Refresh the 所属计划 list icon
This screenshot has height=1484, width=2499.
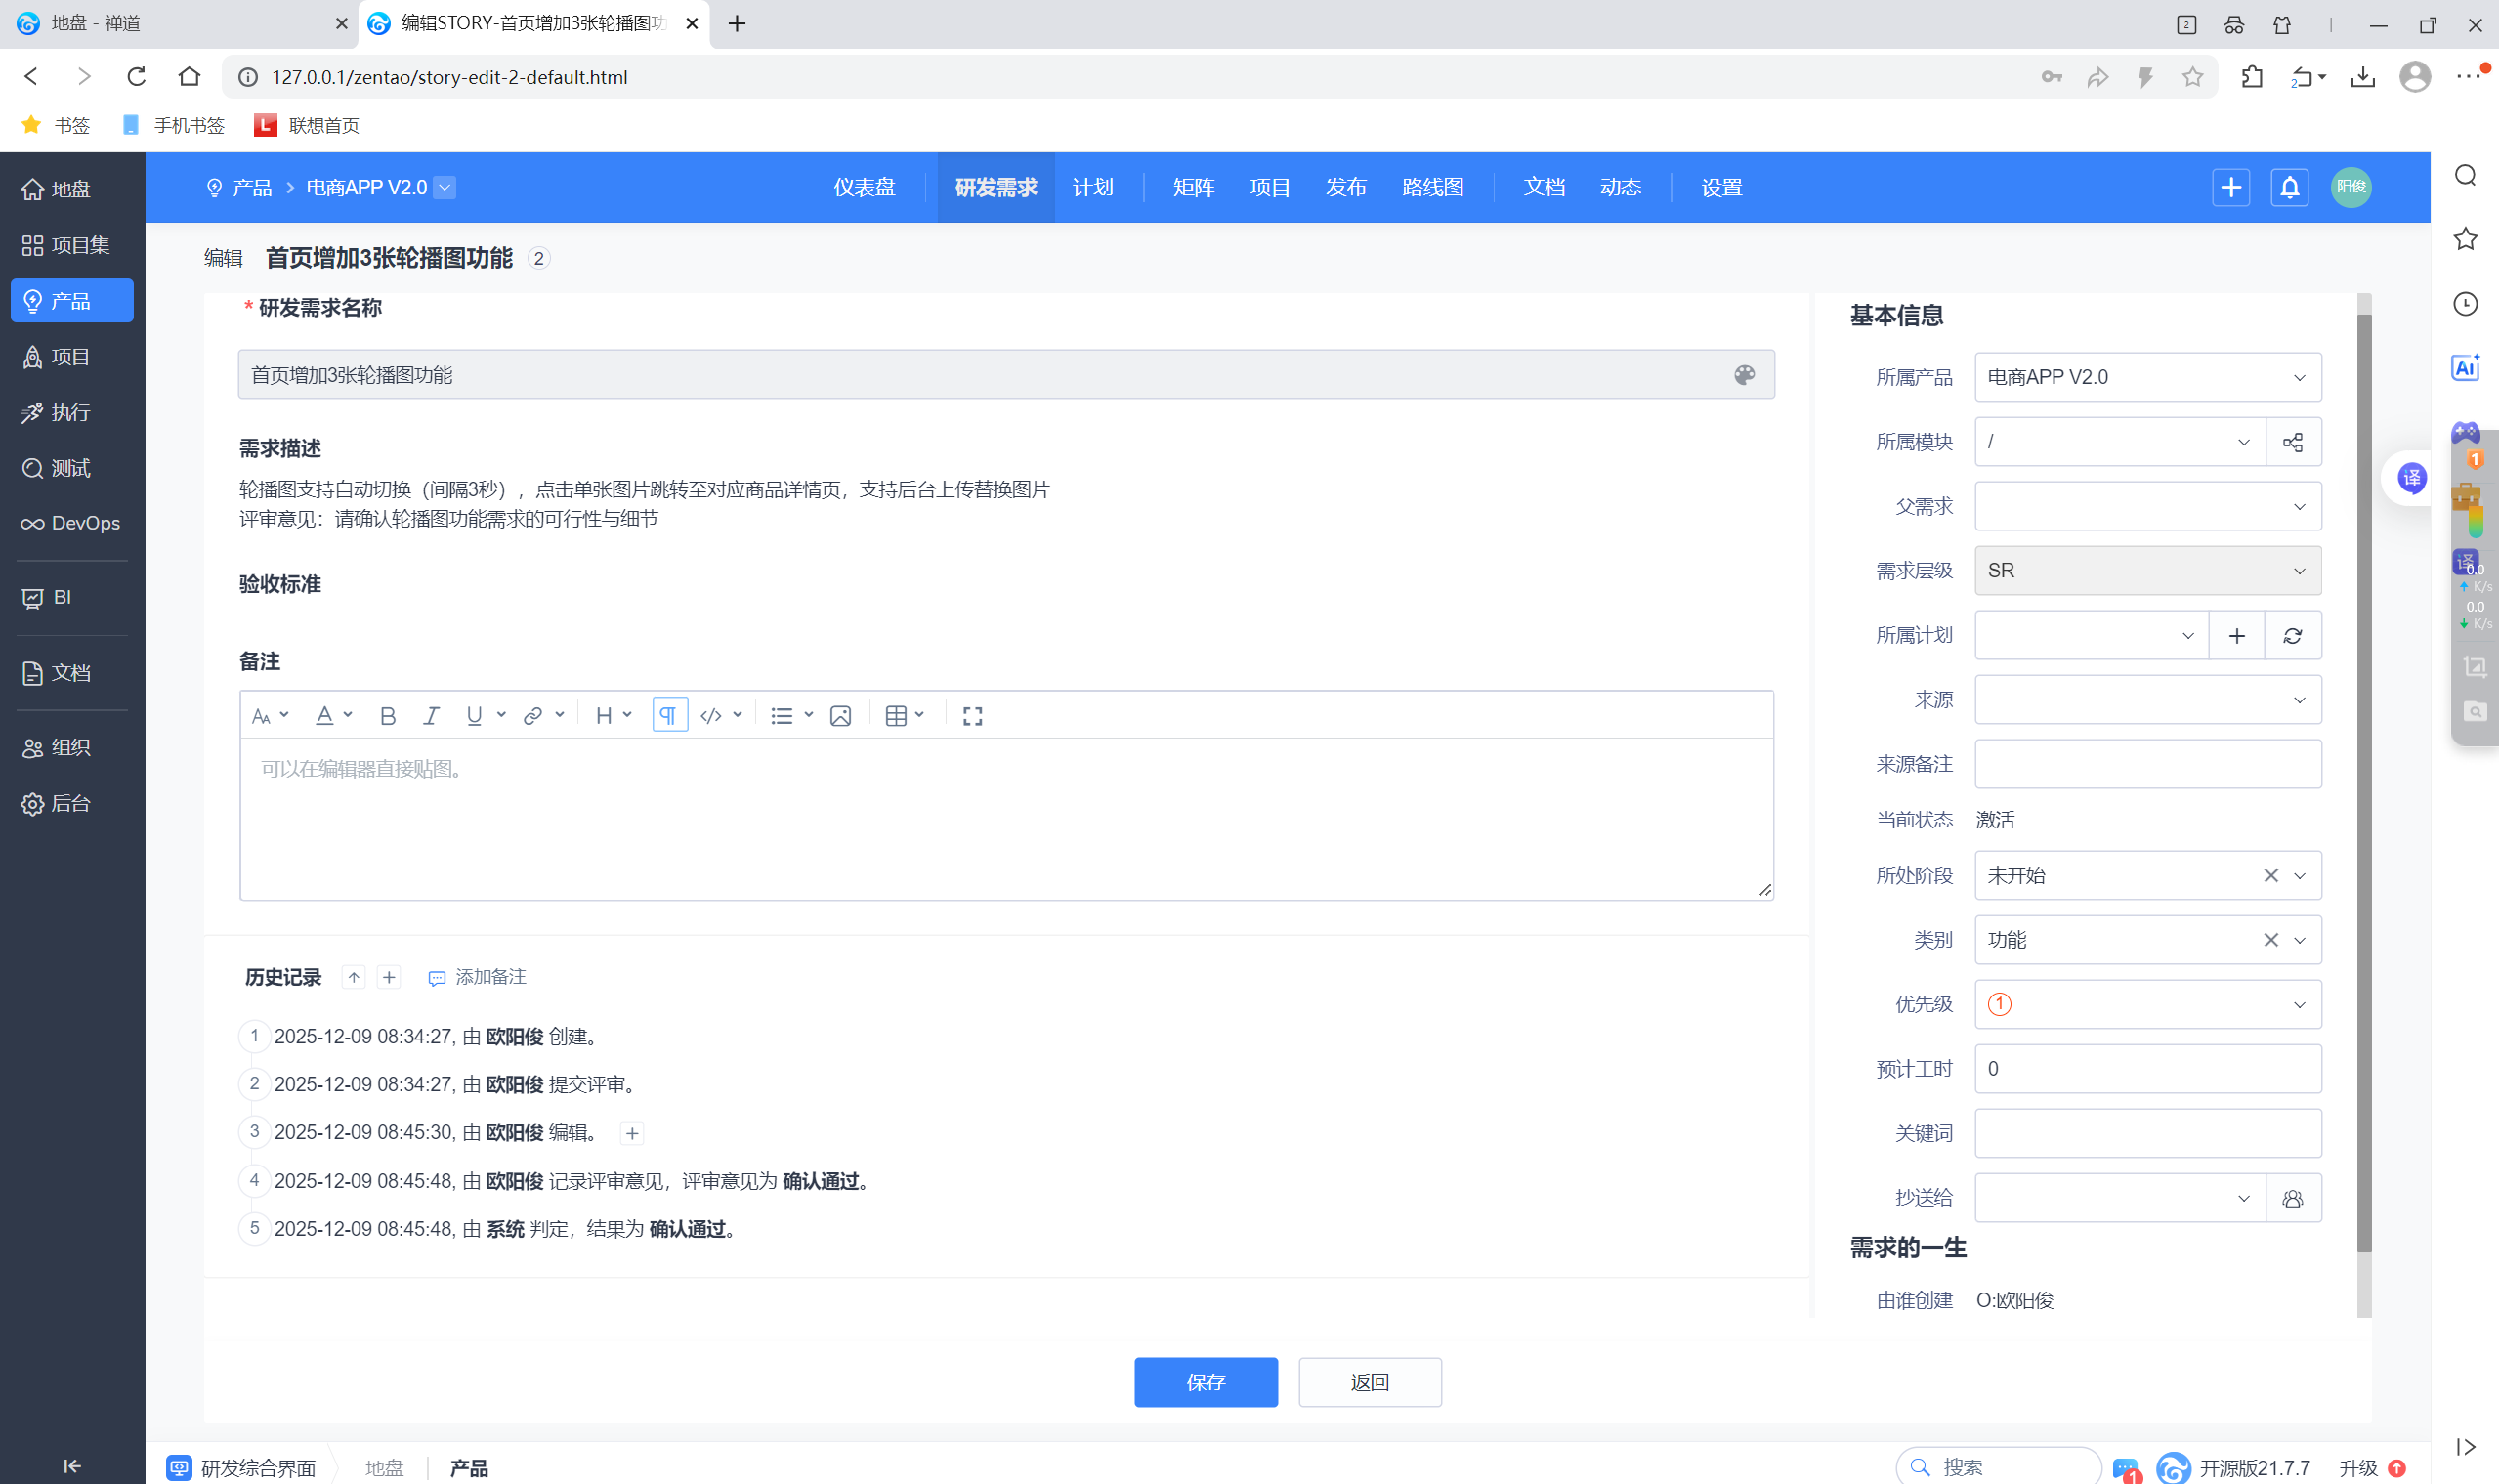[x=2293, y=635]
